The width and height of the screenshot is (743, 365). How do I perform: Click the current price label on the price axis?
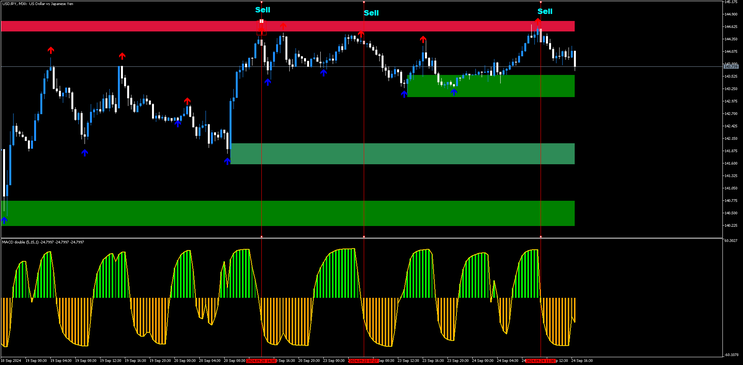coord(730,66)
